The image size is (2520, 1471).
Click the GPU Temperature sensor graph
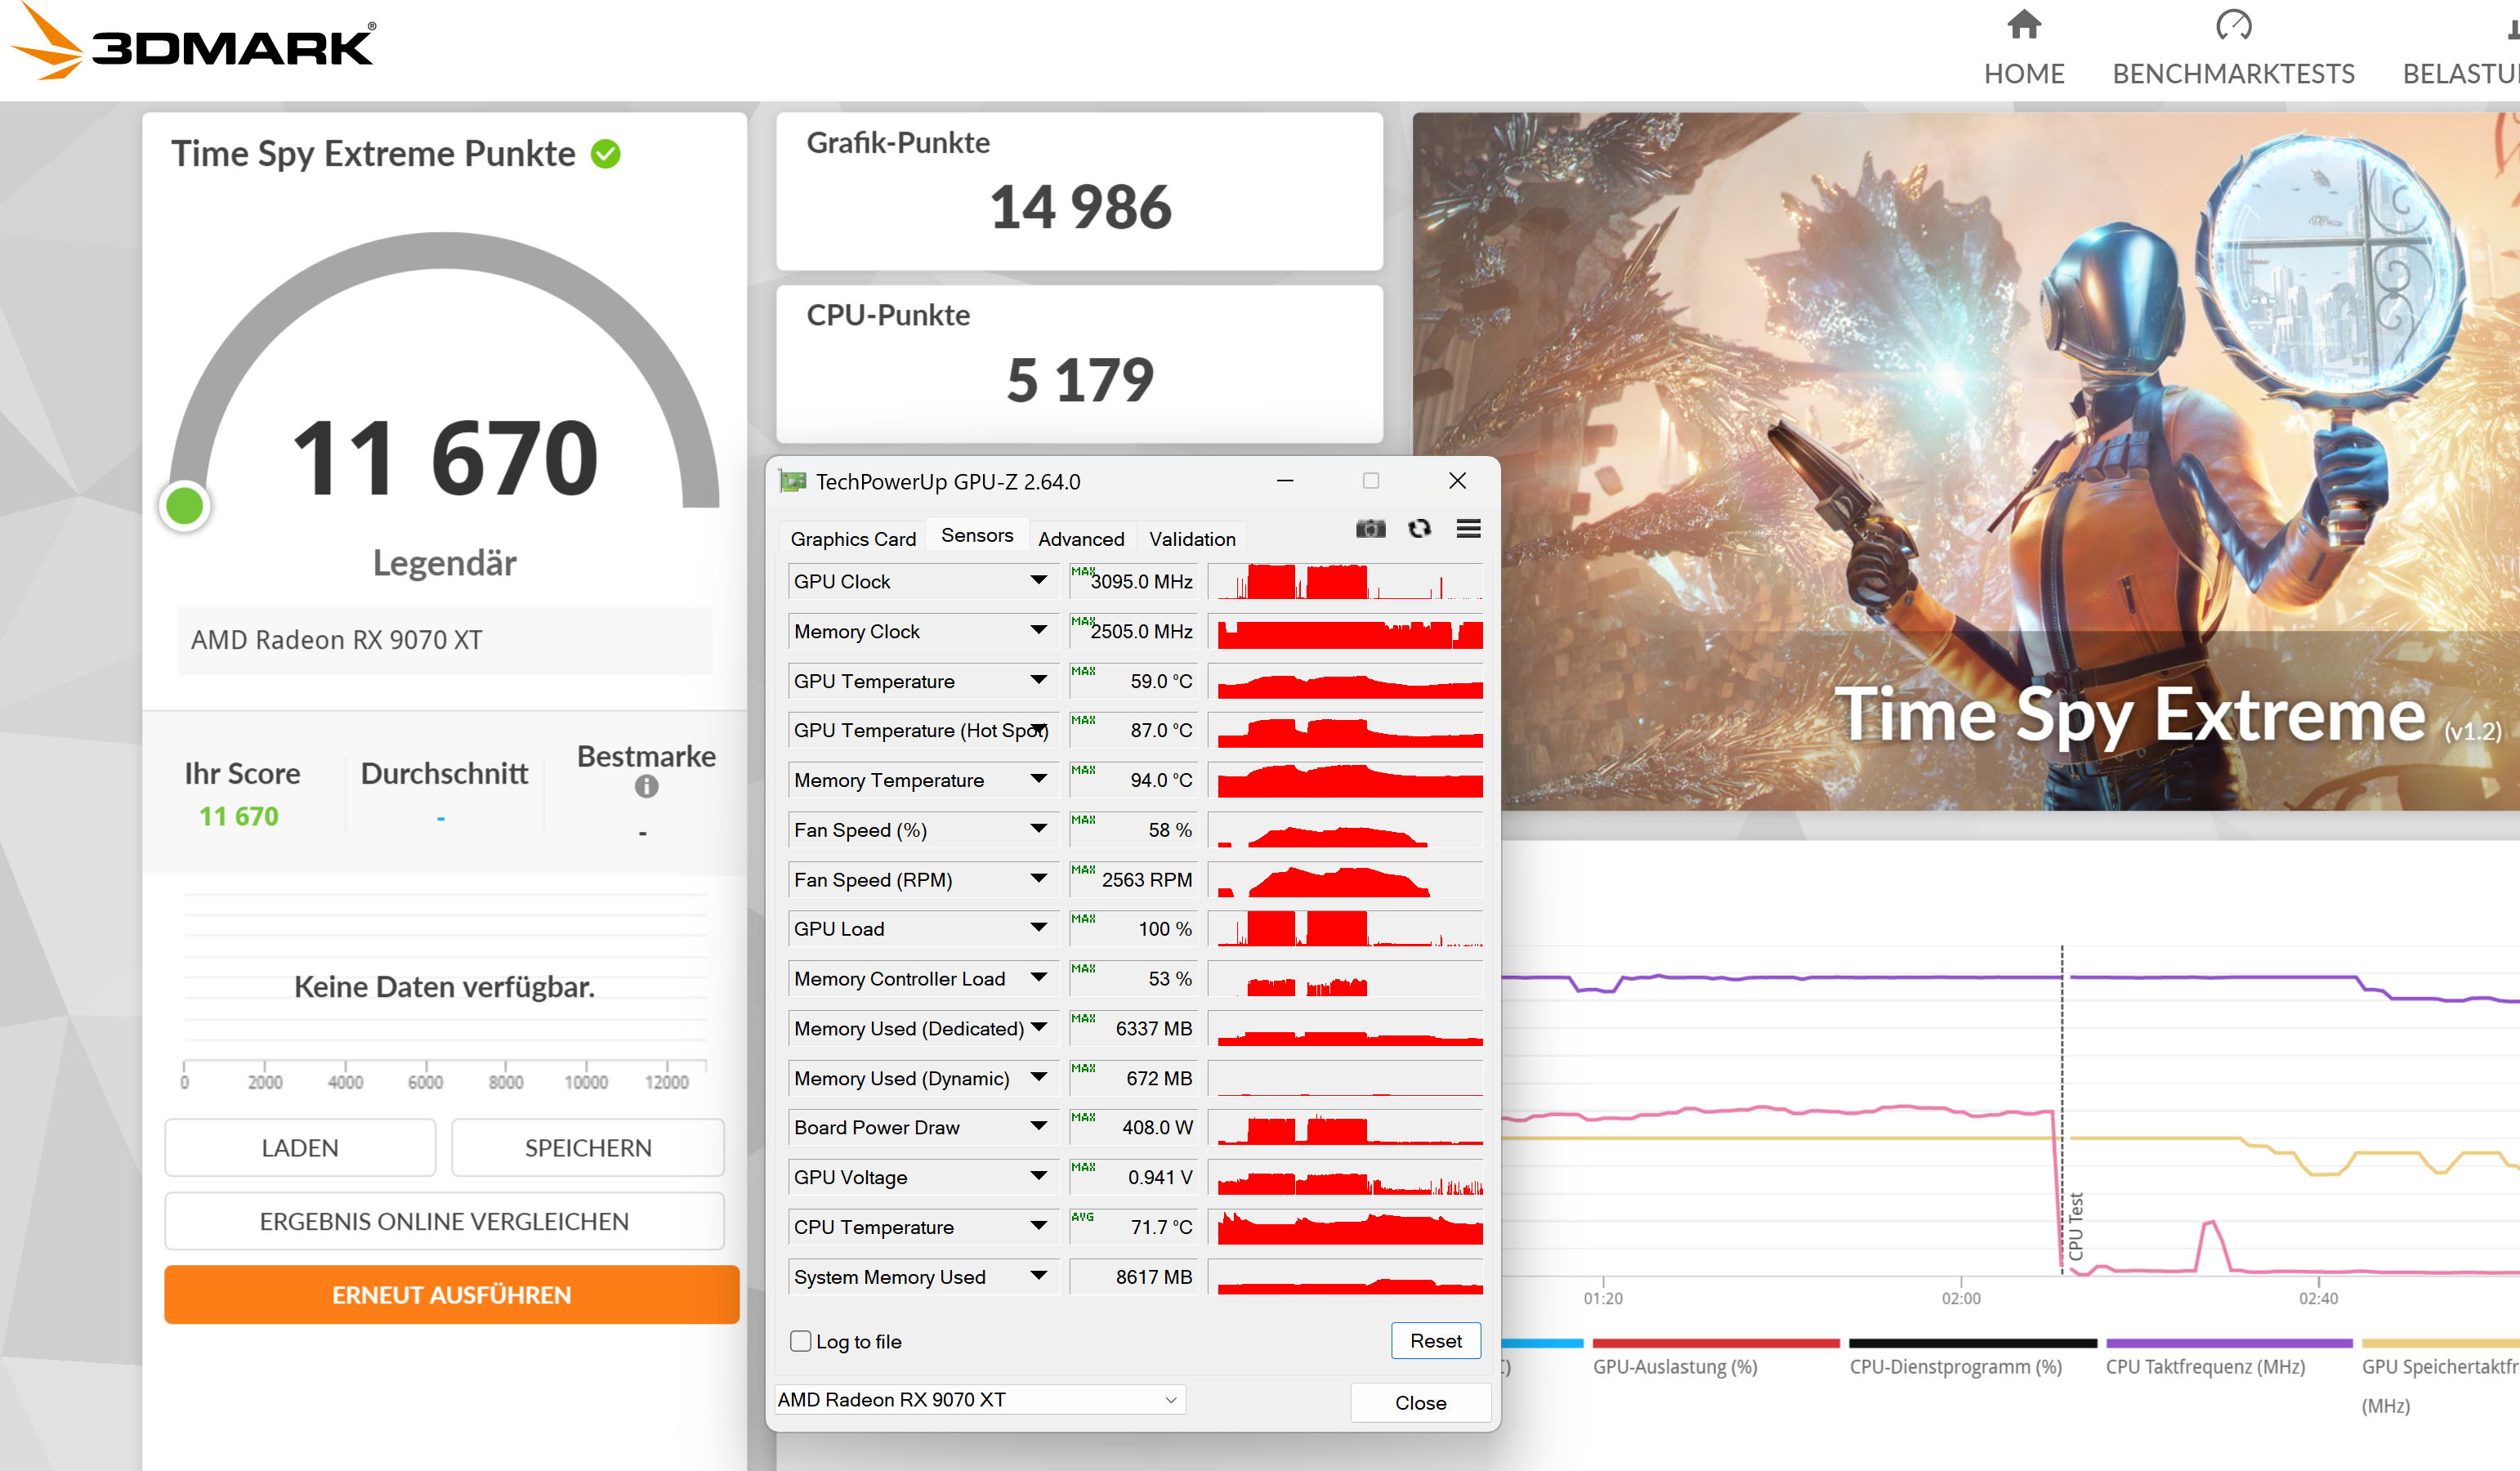coord(1345,681)
